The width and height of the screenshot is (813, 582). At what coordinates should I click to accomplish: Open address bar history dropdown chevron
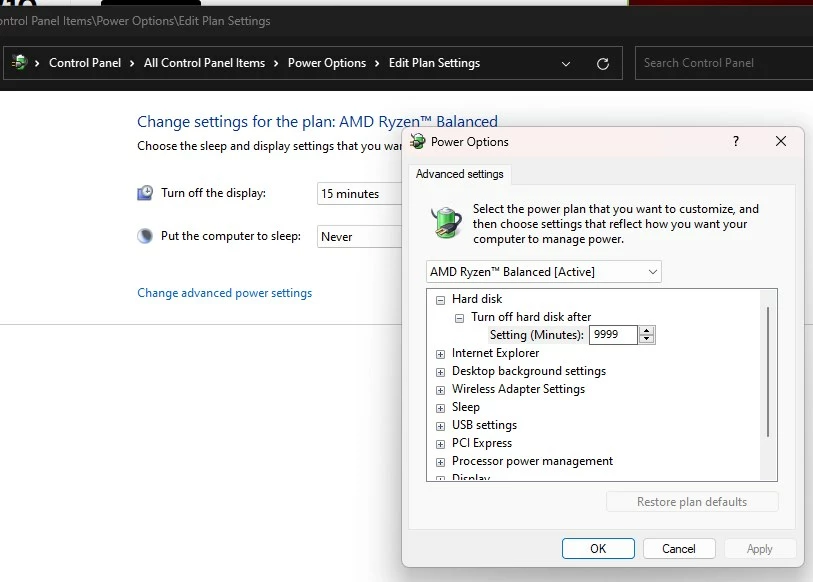point(566,64)
